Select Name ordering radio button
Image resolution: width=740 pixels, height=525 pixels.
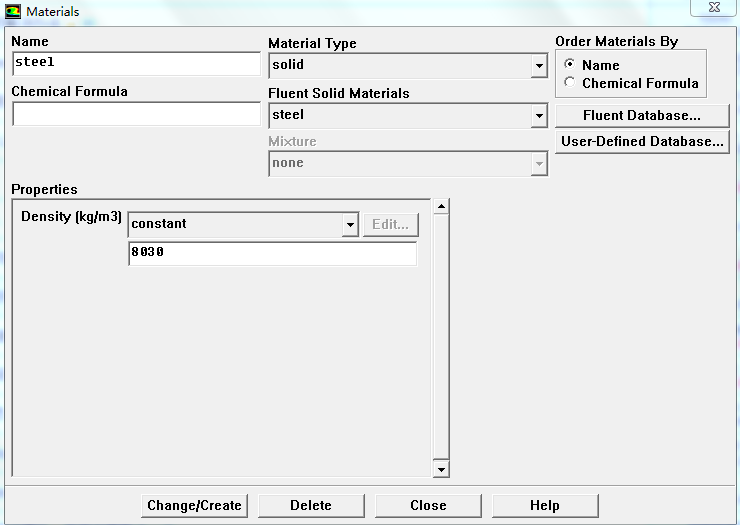click(570, 65)
